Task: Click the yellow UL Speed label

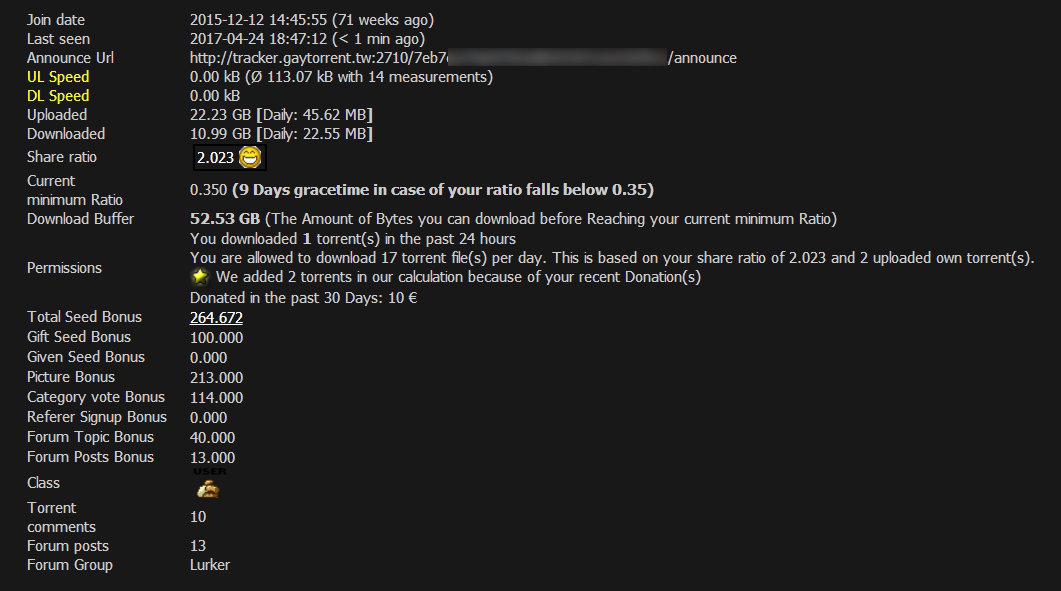Action: click(58, 77)
